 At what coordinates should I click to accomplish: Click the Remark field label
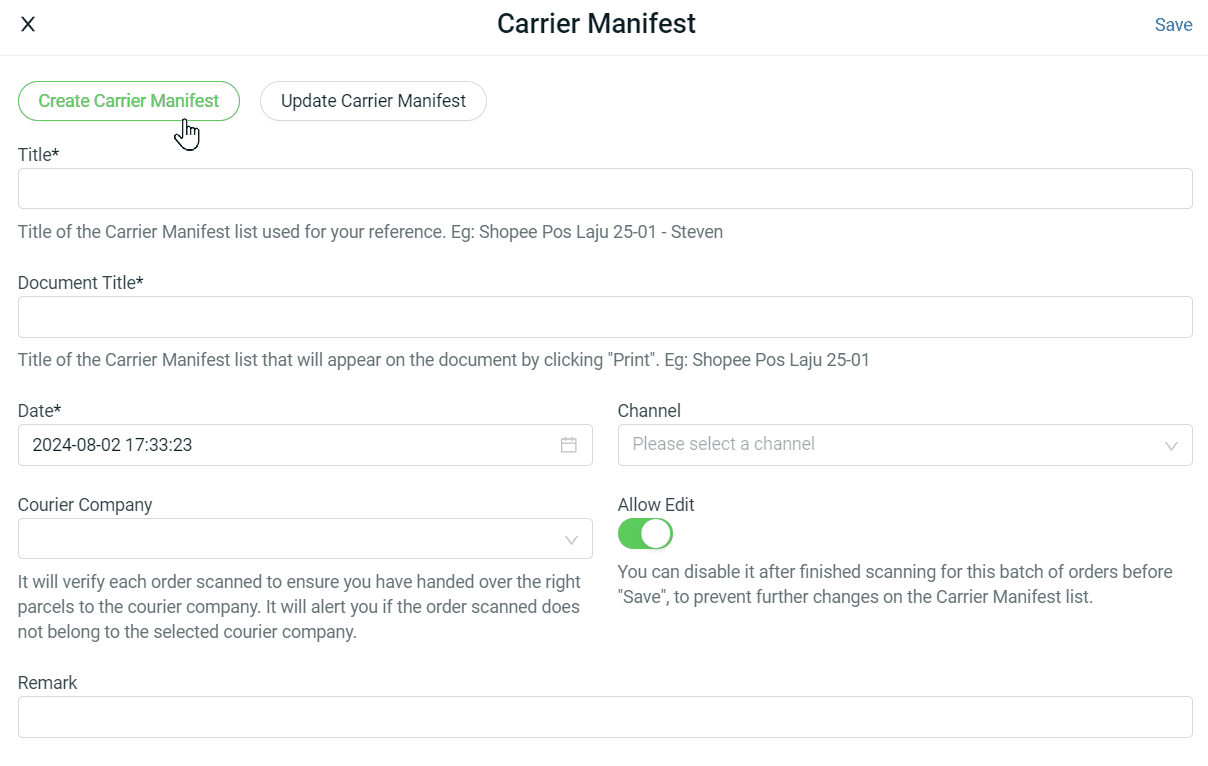pyautogui.click(x=47, y=683)
